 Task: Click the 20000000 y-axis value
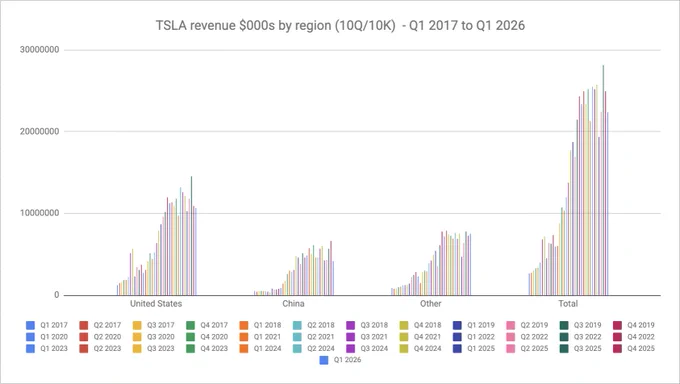(x=39, y=131)
